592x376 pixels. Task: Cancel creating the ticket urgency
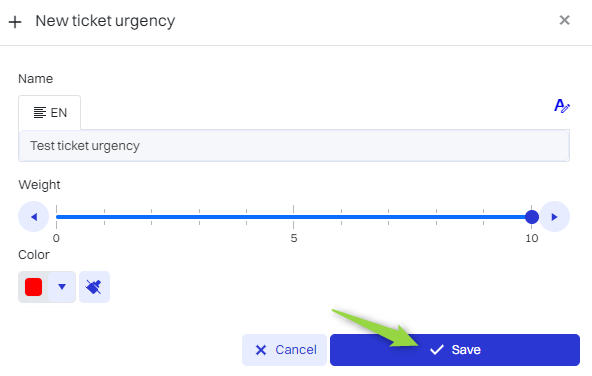pyautogui.click(x=284, y=350)
